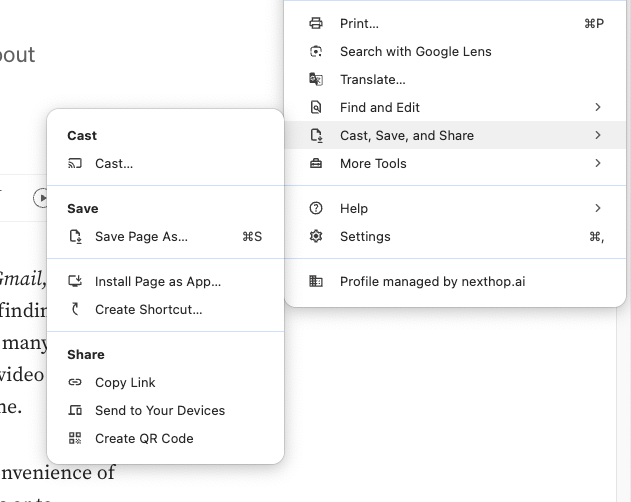Click the Google Lens search icon

tap(316, 51)
